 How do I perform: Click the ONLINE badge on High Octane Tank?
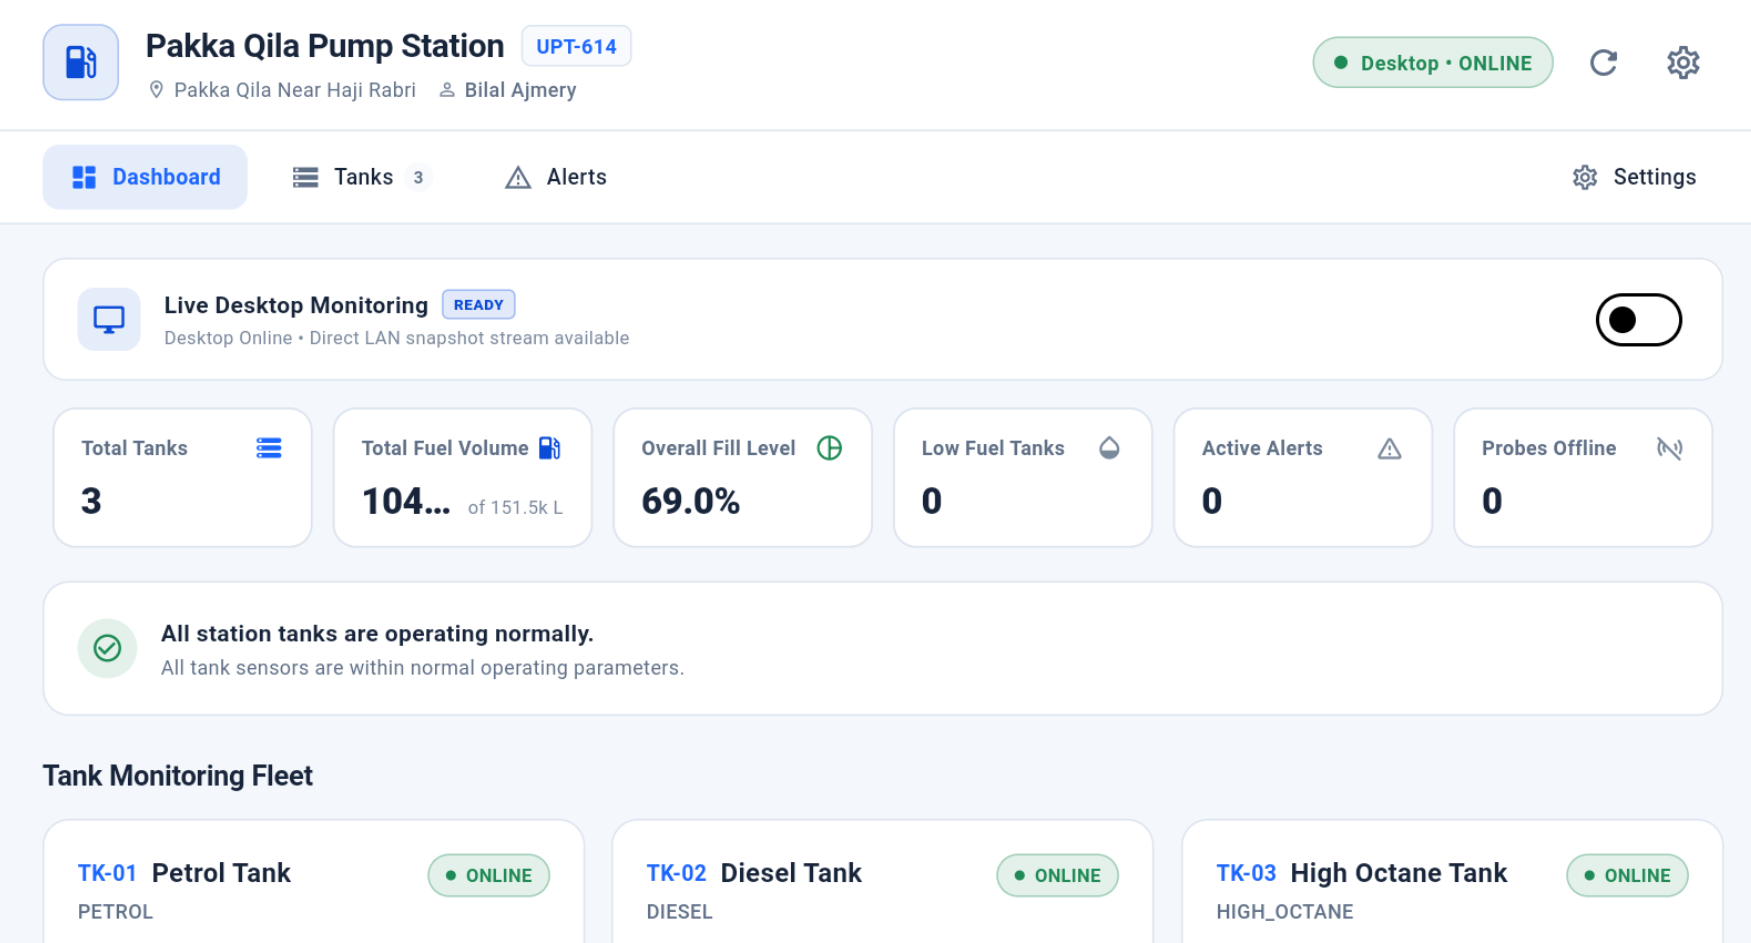[1627, 875]
